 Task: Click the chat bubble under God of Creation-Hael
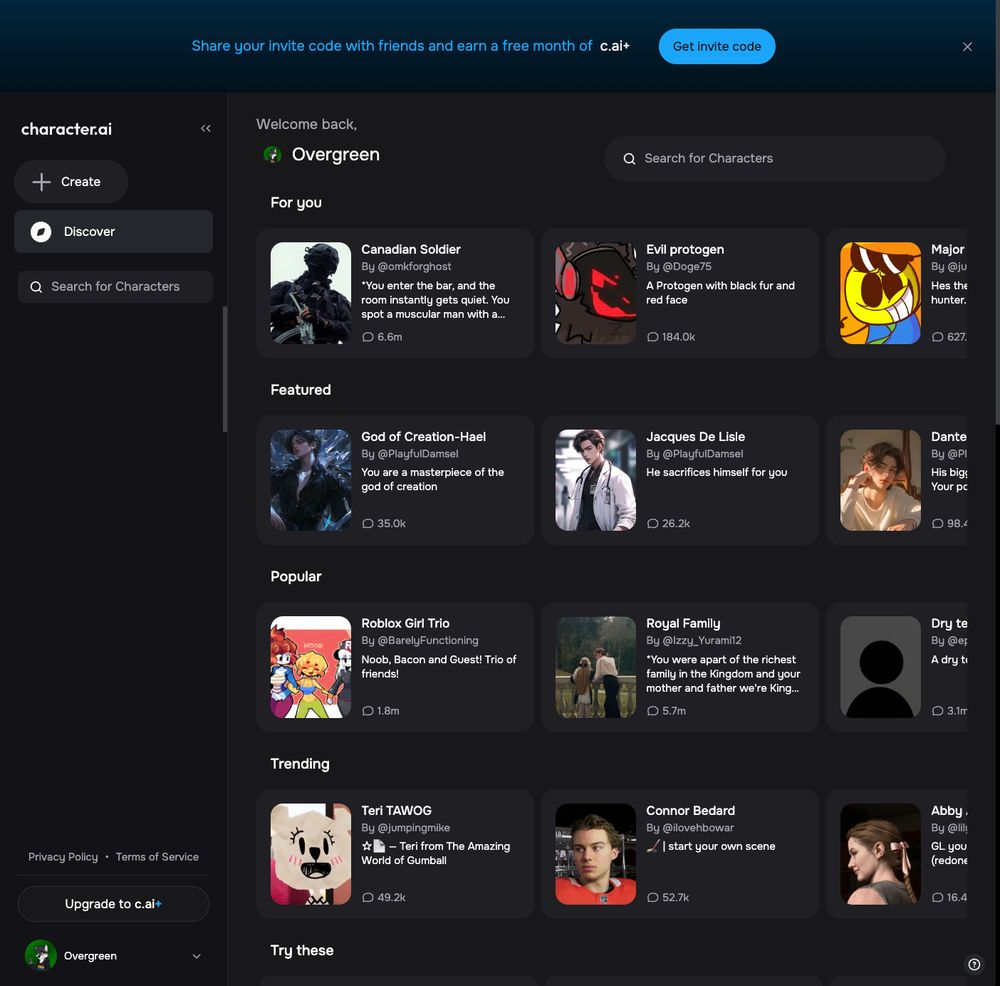370,523
